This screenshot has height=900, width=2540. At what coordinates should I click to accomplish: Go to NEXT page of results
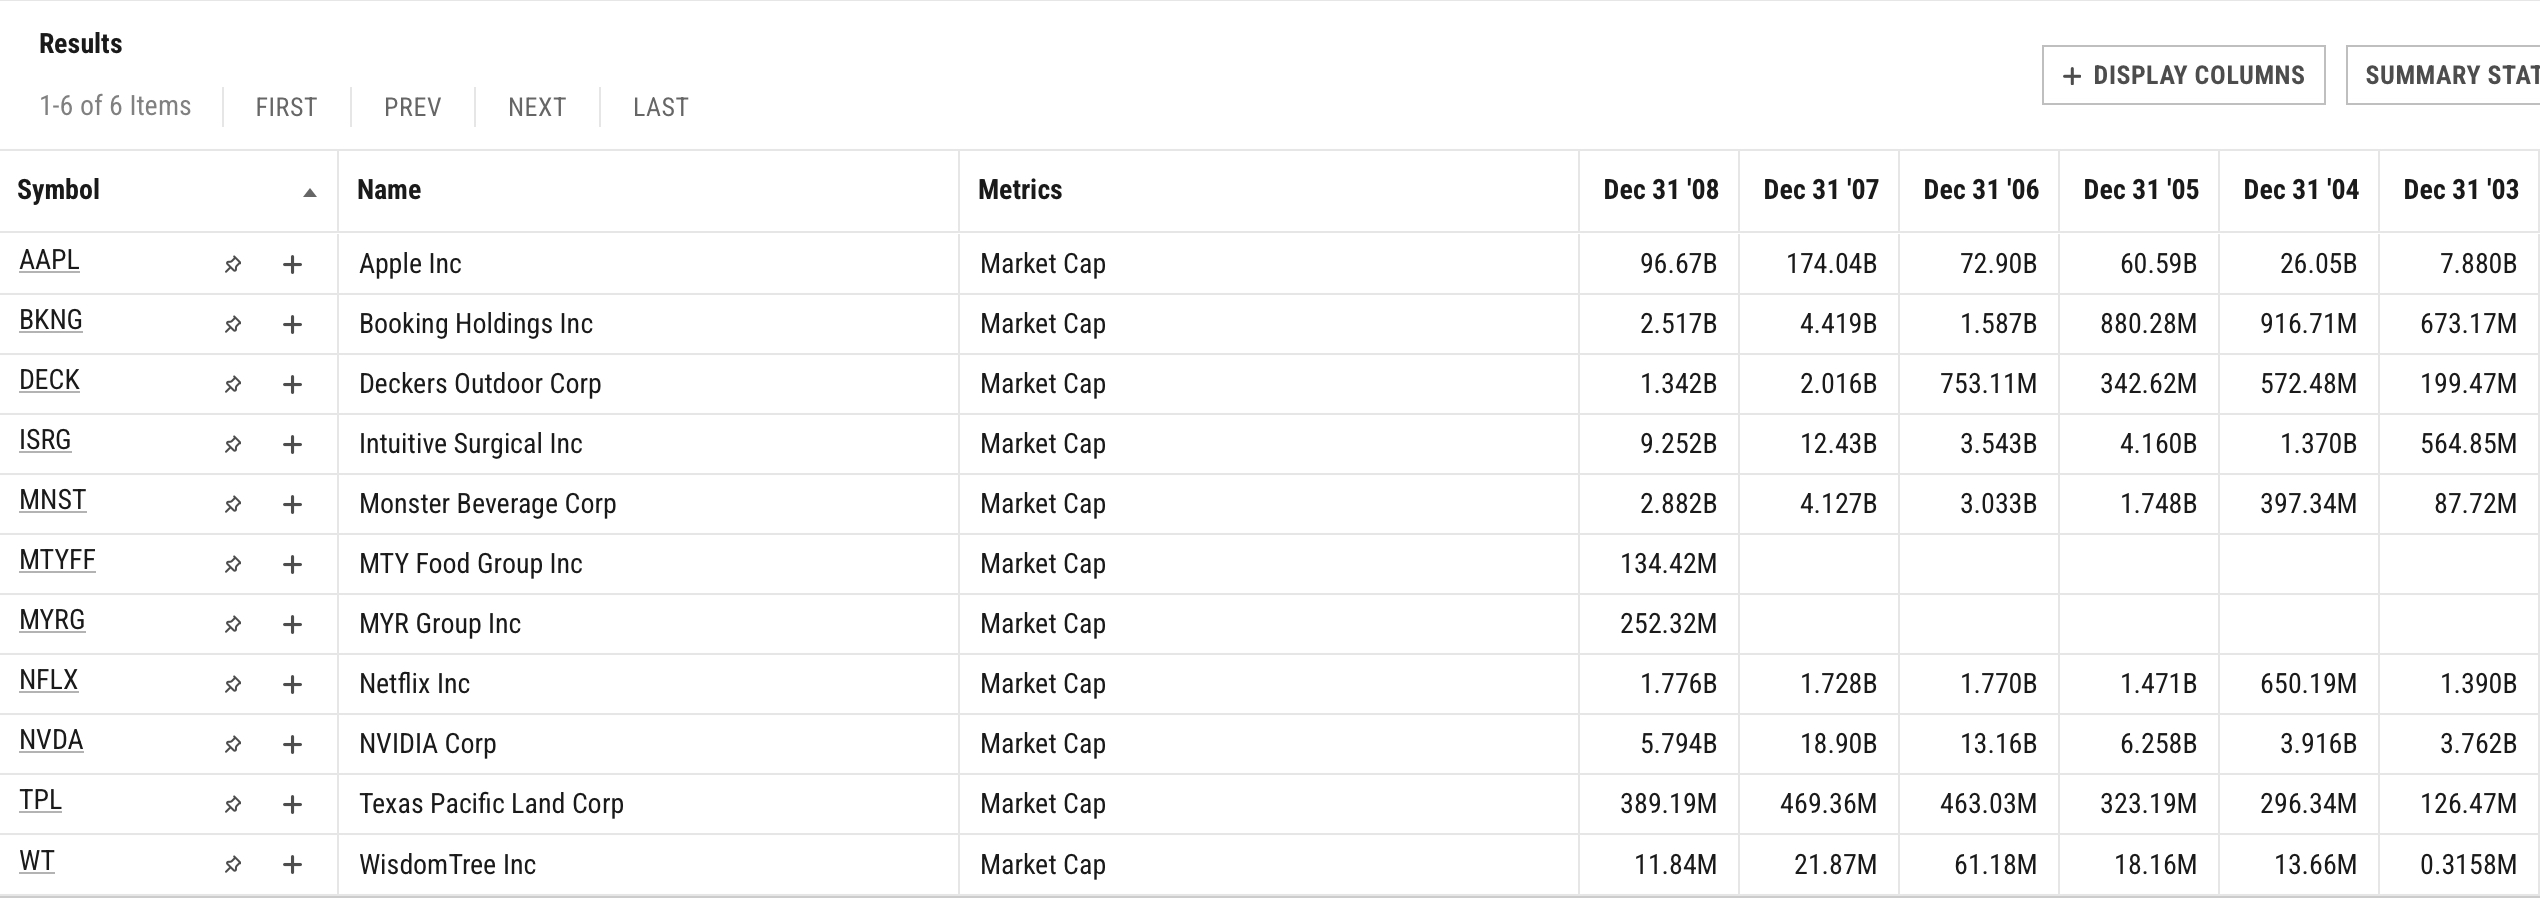(537, 107)
